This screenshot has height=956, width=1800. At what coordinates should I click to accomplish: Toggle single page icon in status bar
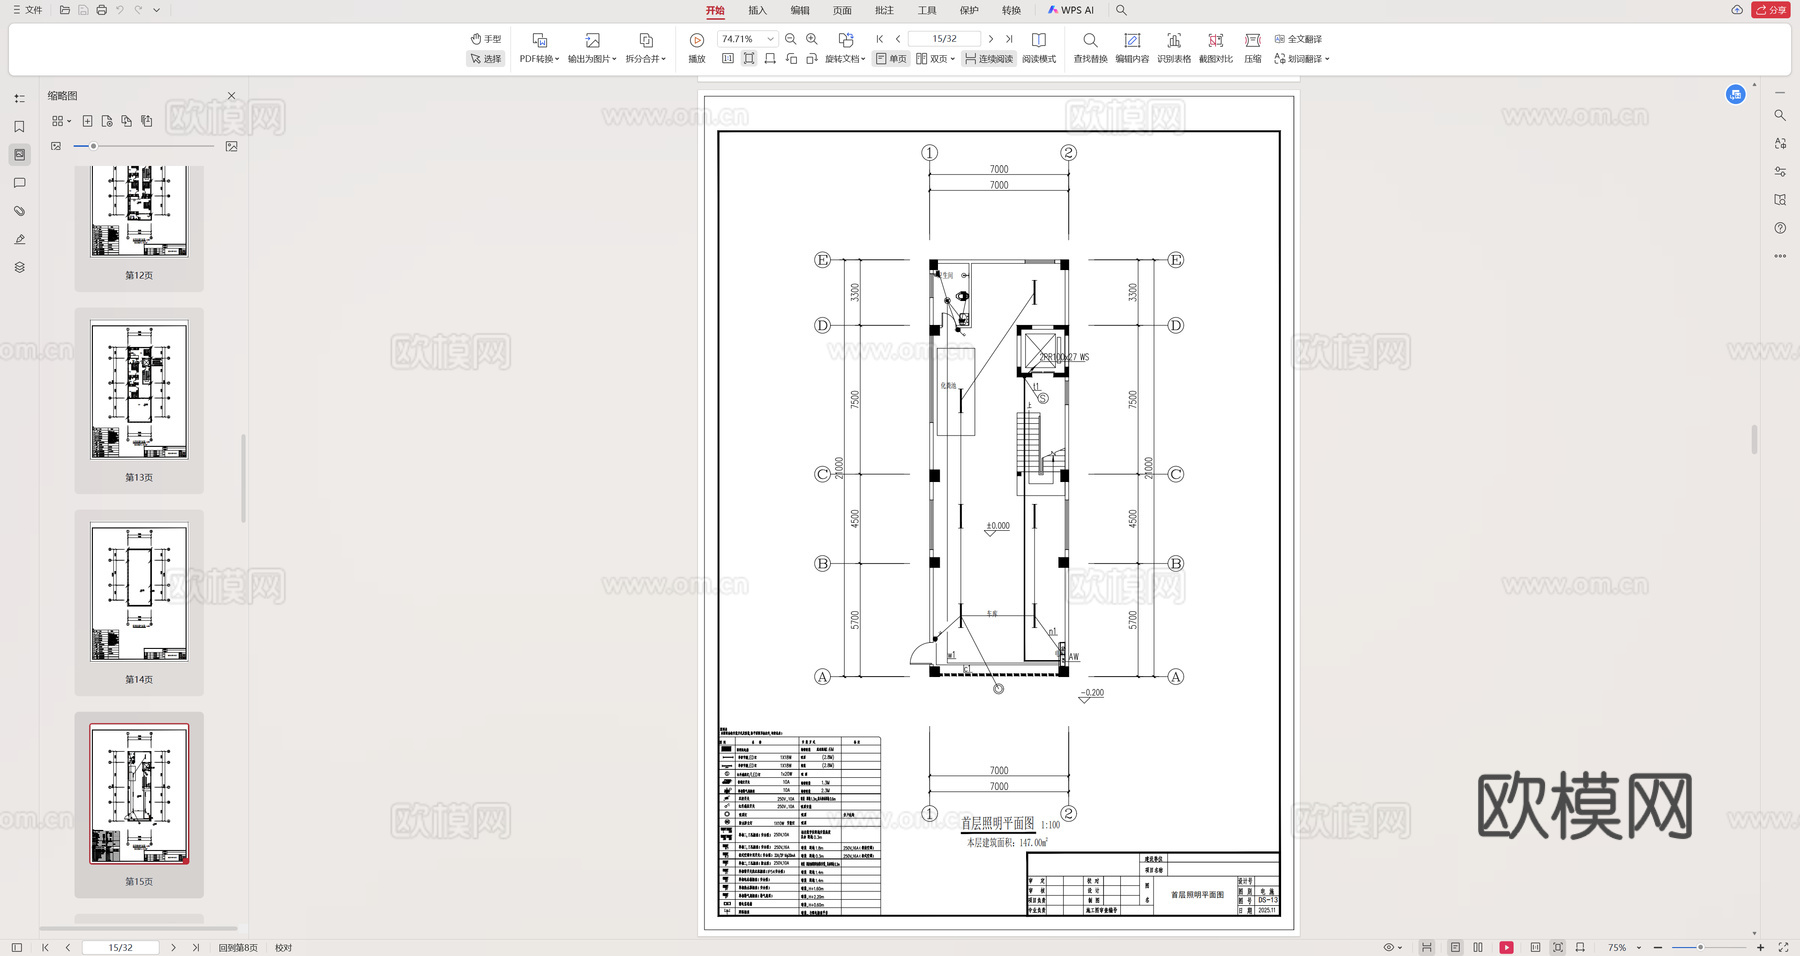coord(1455,948)
